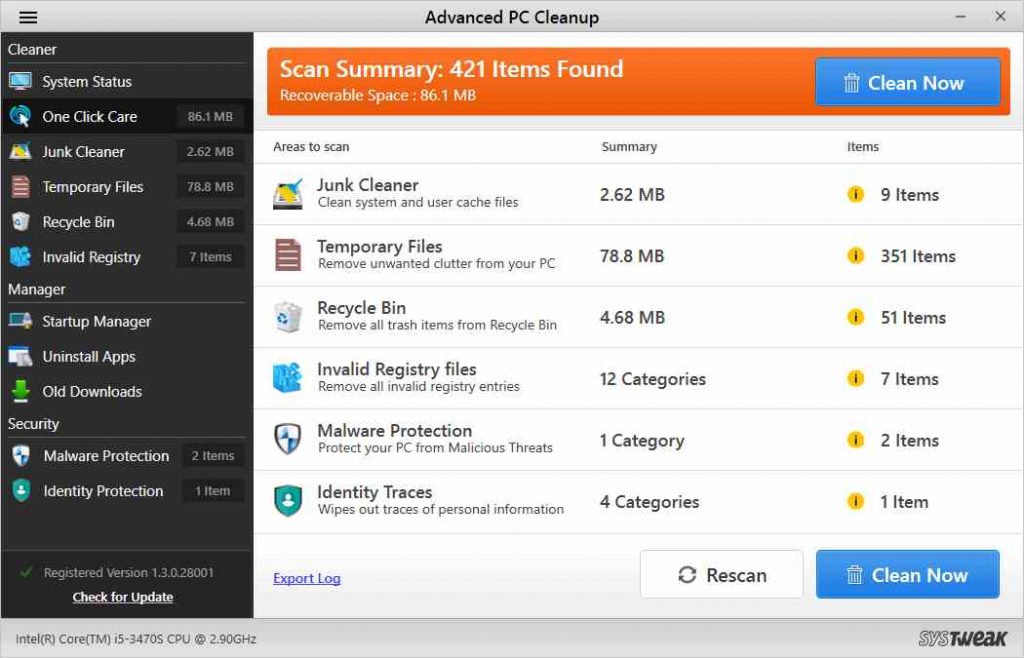Click Recycle Bin icon in scan list
Screen dimensions: 1024x658
(288, 317)
